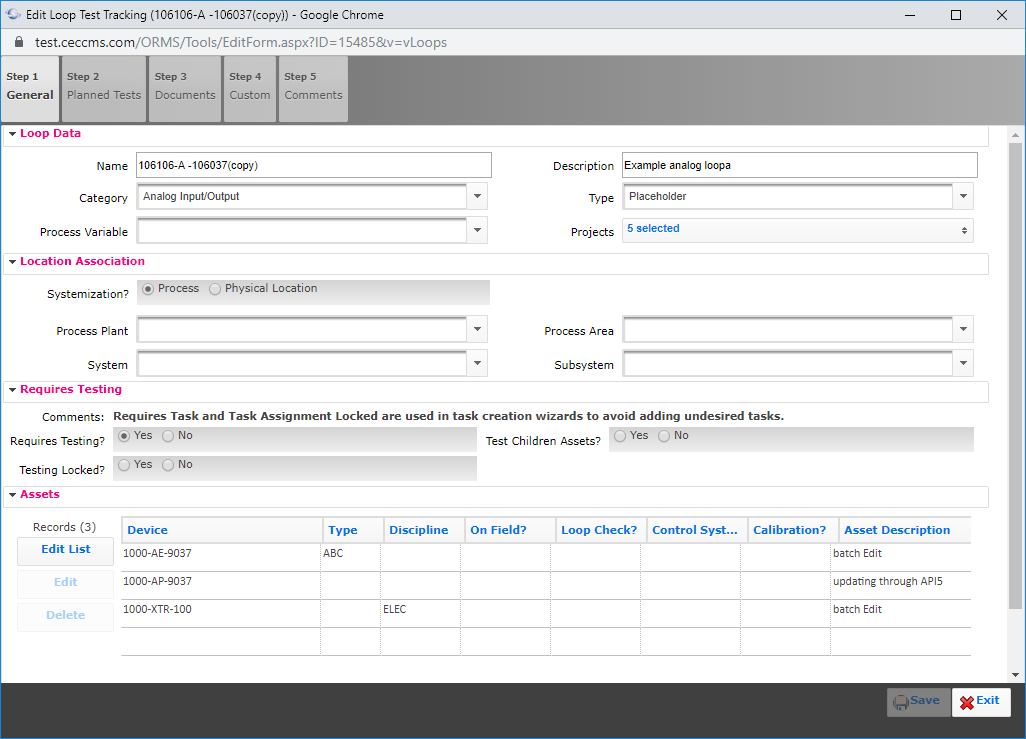
Task: Set Requires Testing to Yes
Action: (124, 436)
